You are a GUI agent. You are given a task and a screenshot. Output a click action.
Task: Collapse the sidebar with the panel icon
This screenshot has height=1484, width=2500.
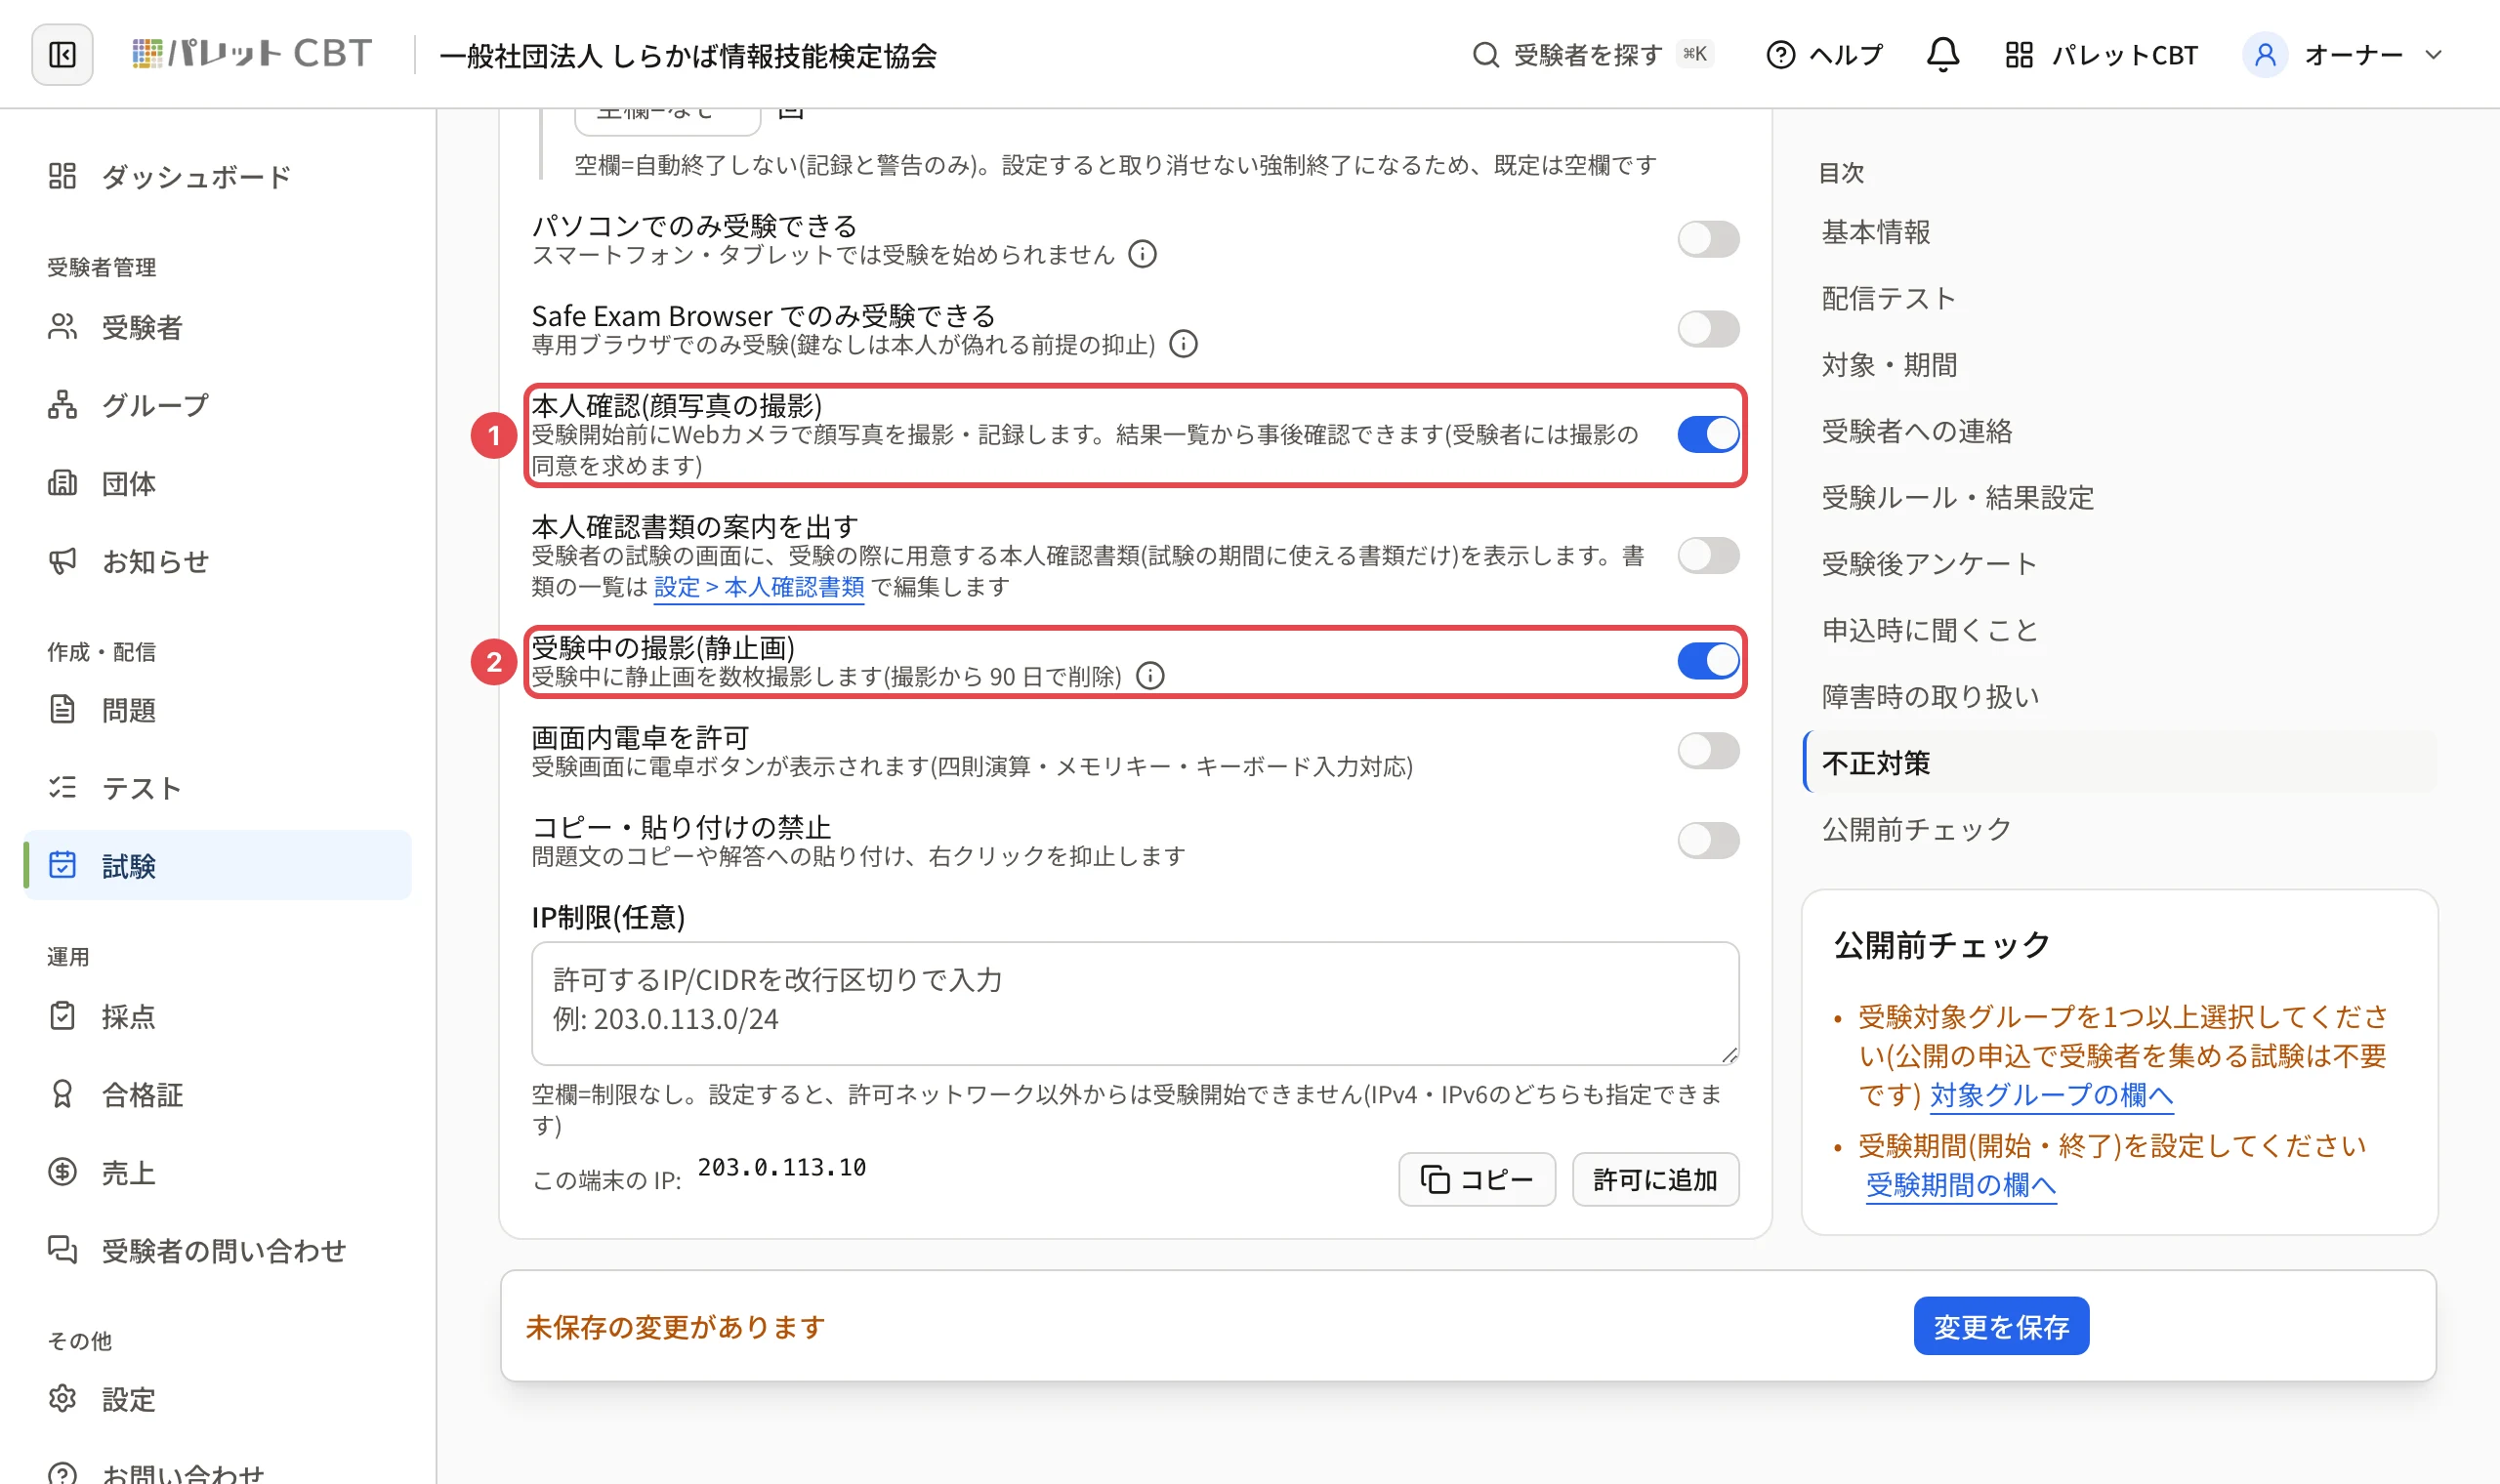(x=62, y=54)
